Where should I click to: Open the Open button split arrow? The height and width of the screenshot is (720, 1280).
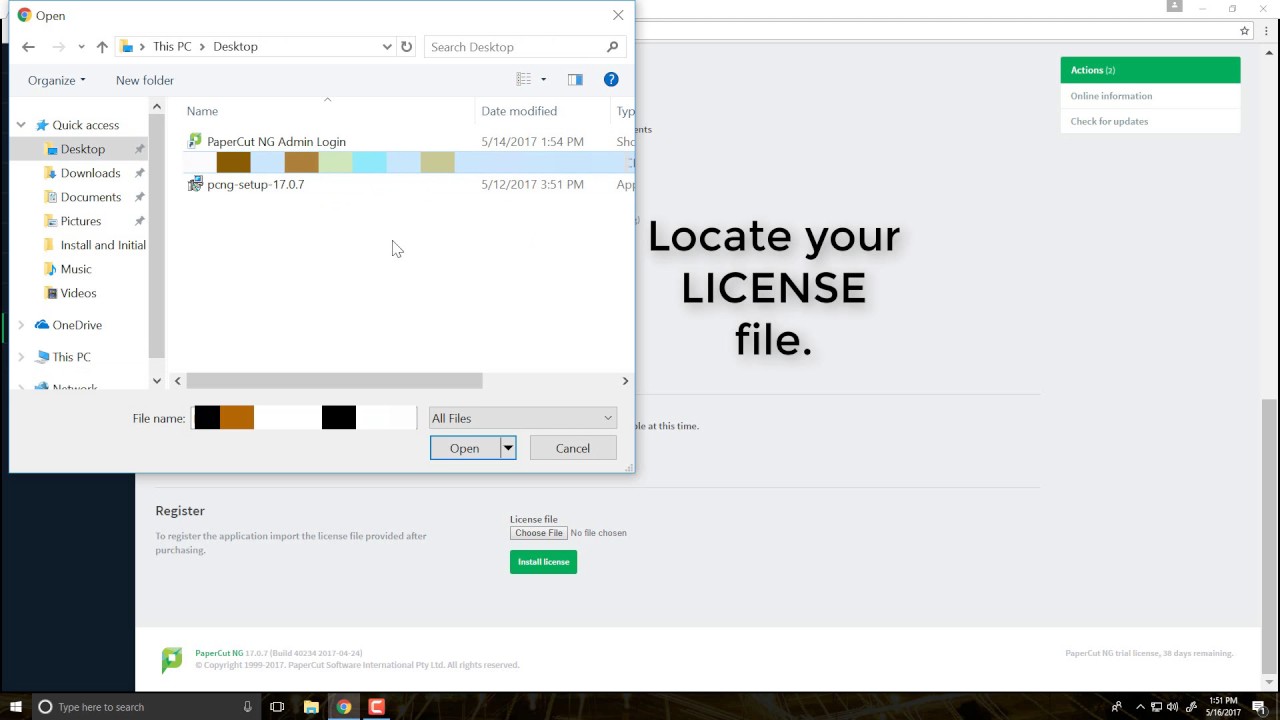click(x=508, y=448)
